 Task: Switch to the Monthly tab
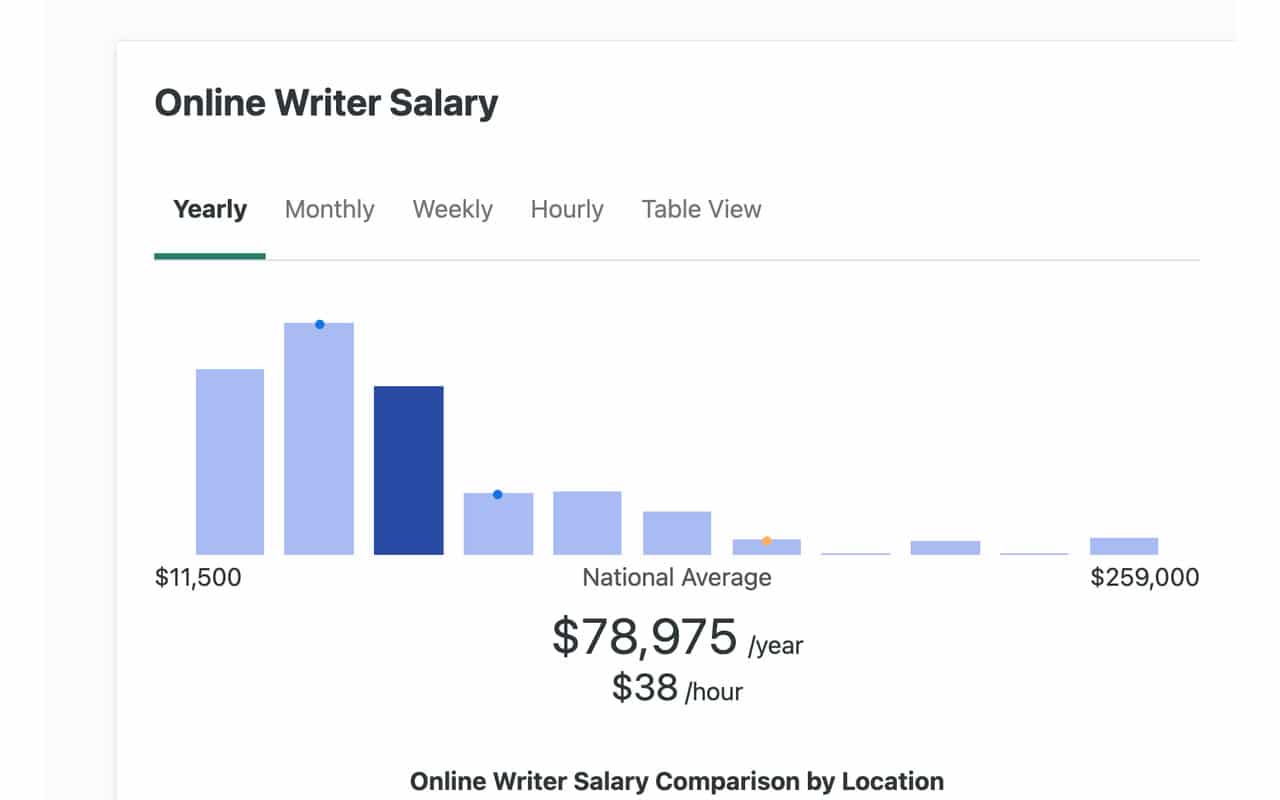[330, 209]
